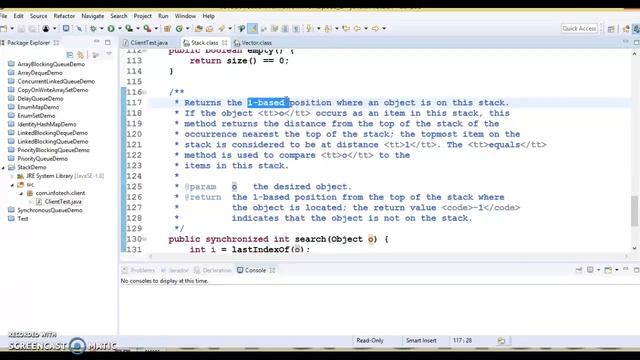Toggle Link with Editor in Package Explorer
This screenshot has height=360, width=640.
coord(81,55)
